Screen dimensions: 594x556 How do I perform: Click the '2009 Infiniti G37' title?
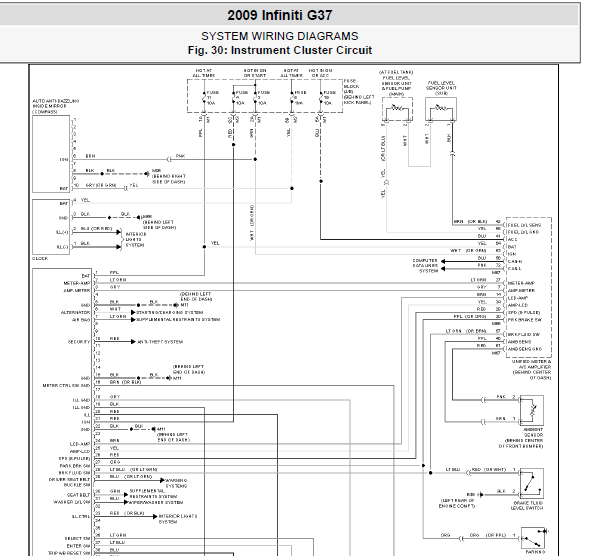(280, 16)
